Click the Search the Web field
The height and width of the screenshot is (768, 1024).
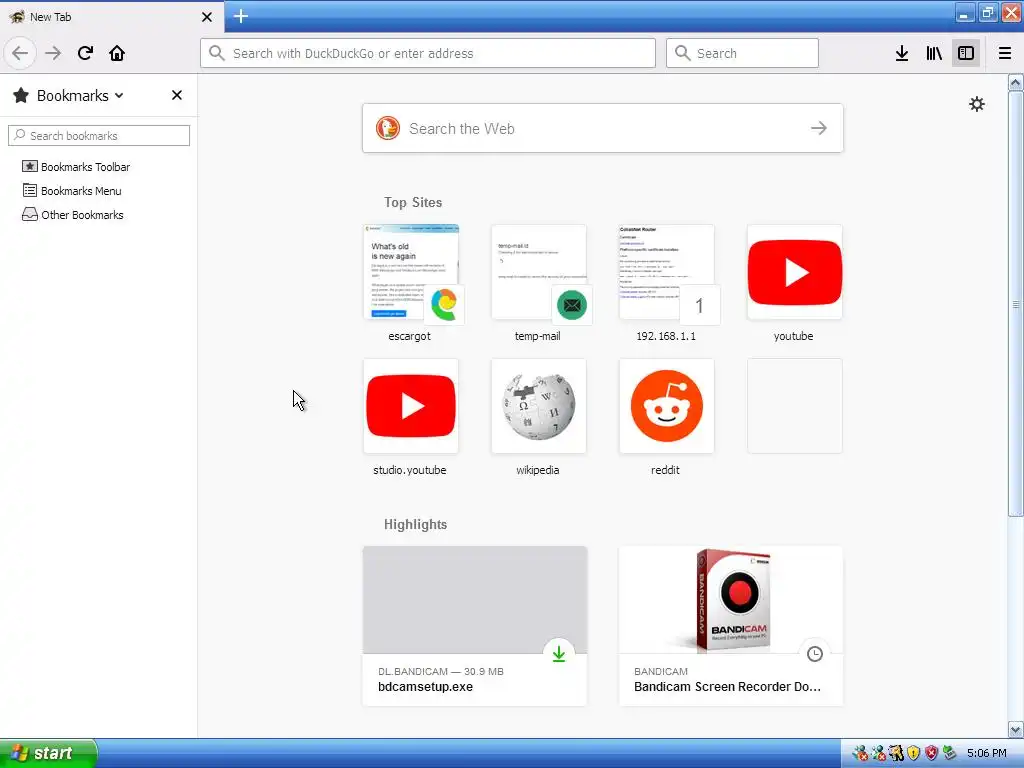tap(603, 128)
